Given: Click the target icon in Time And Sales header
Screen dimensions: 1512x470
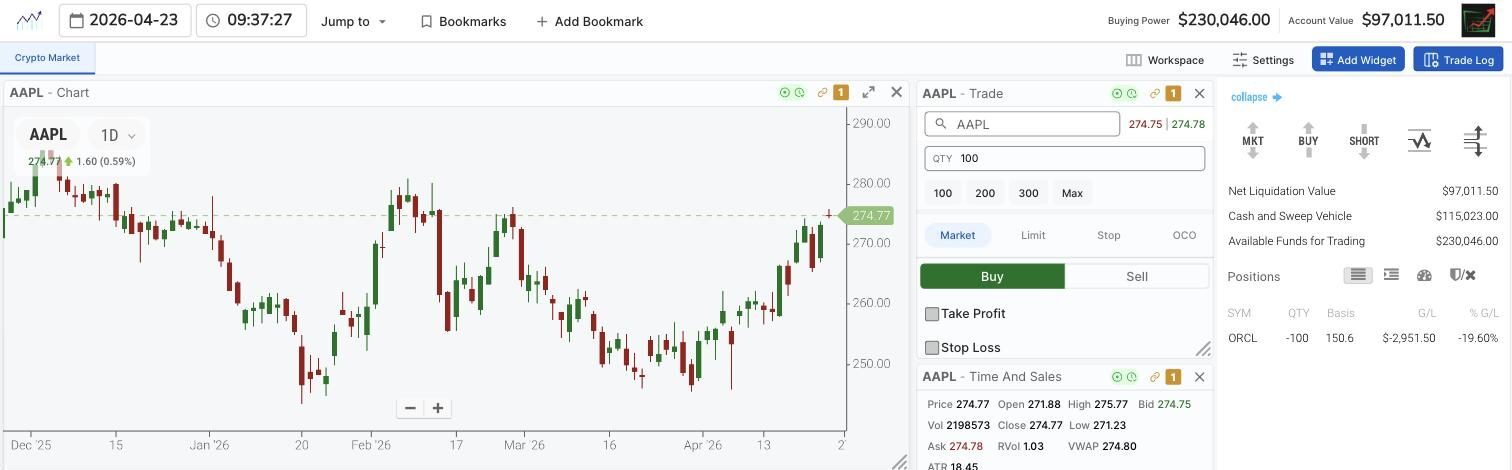Looking at the screenshot, I should (1117, 377).
